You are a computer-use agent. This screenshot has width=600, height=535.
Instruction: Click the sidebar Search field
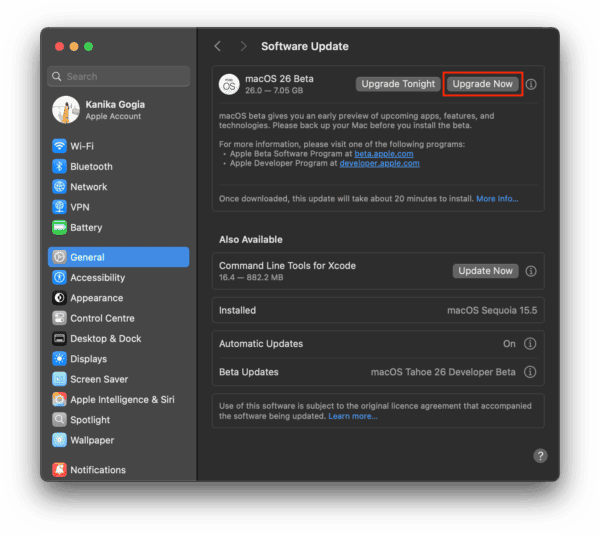tap(118, 76)
